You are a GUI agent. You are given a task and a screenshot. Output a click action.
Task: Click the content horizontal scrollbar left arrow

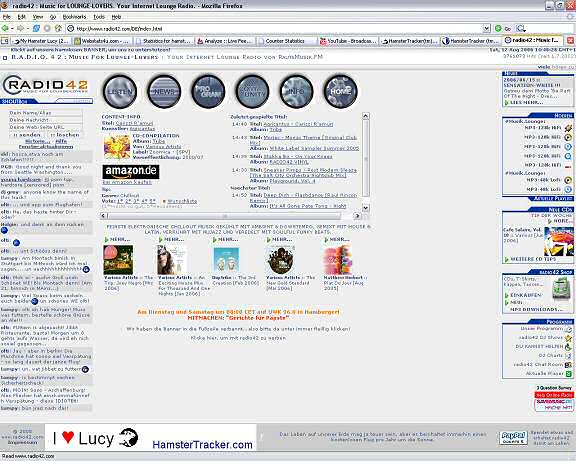tap(104, 216)
